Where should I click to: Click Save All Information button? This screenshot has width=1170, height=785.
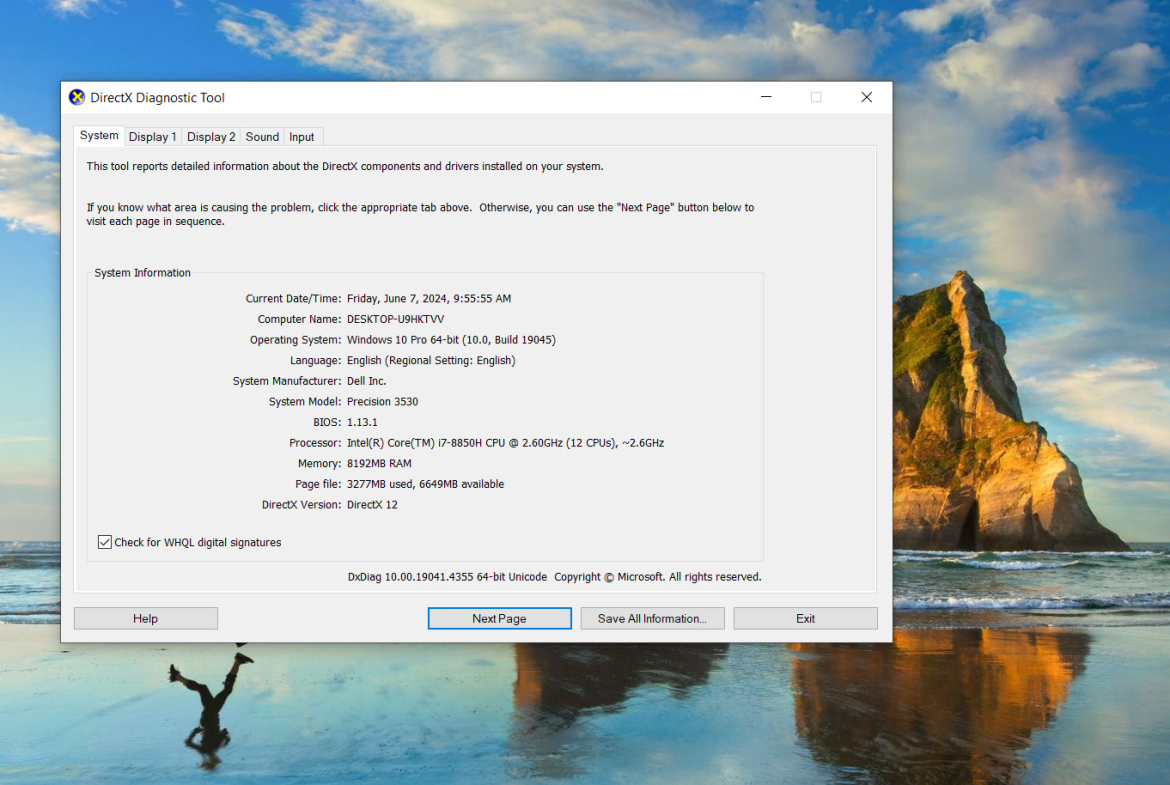(652, 619)
